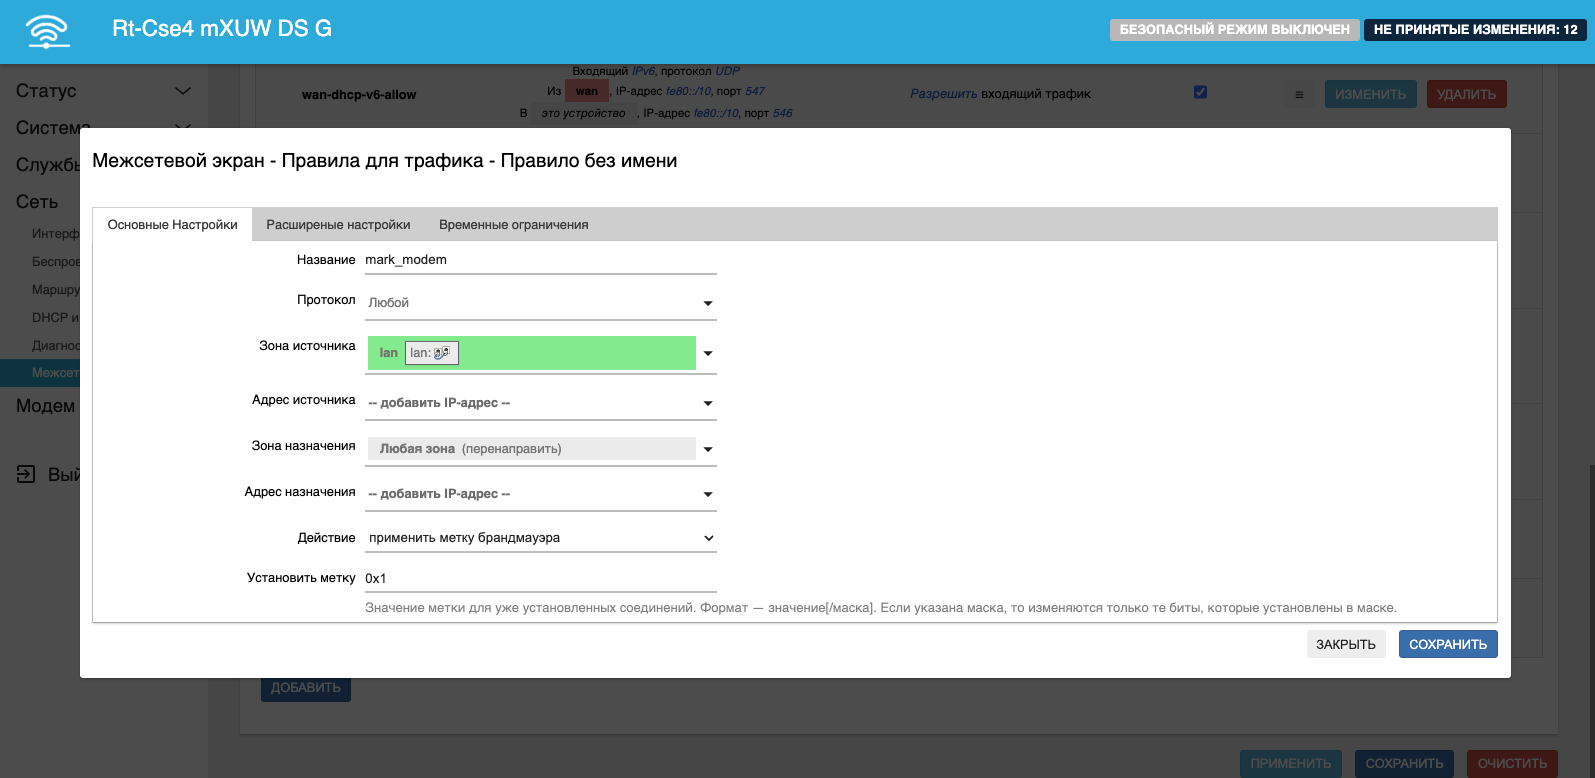Viewport: 1595px width, 778px height.
Task: Switch to Расширеные настройки tab
Action: coord(338,225)
